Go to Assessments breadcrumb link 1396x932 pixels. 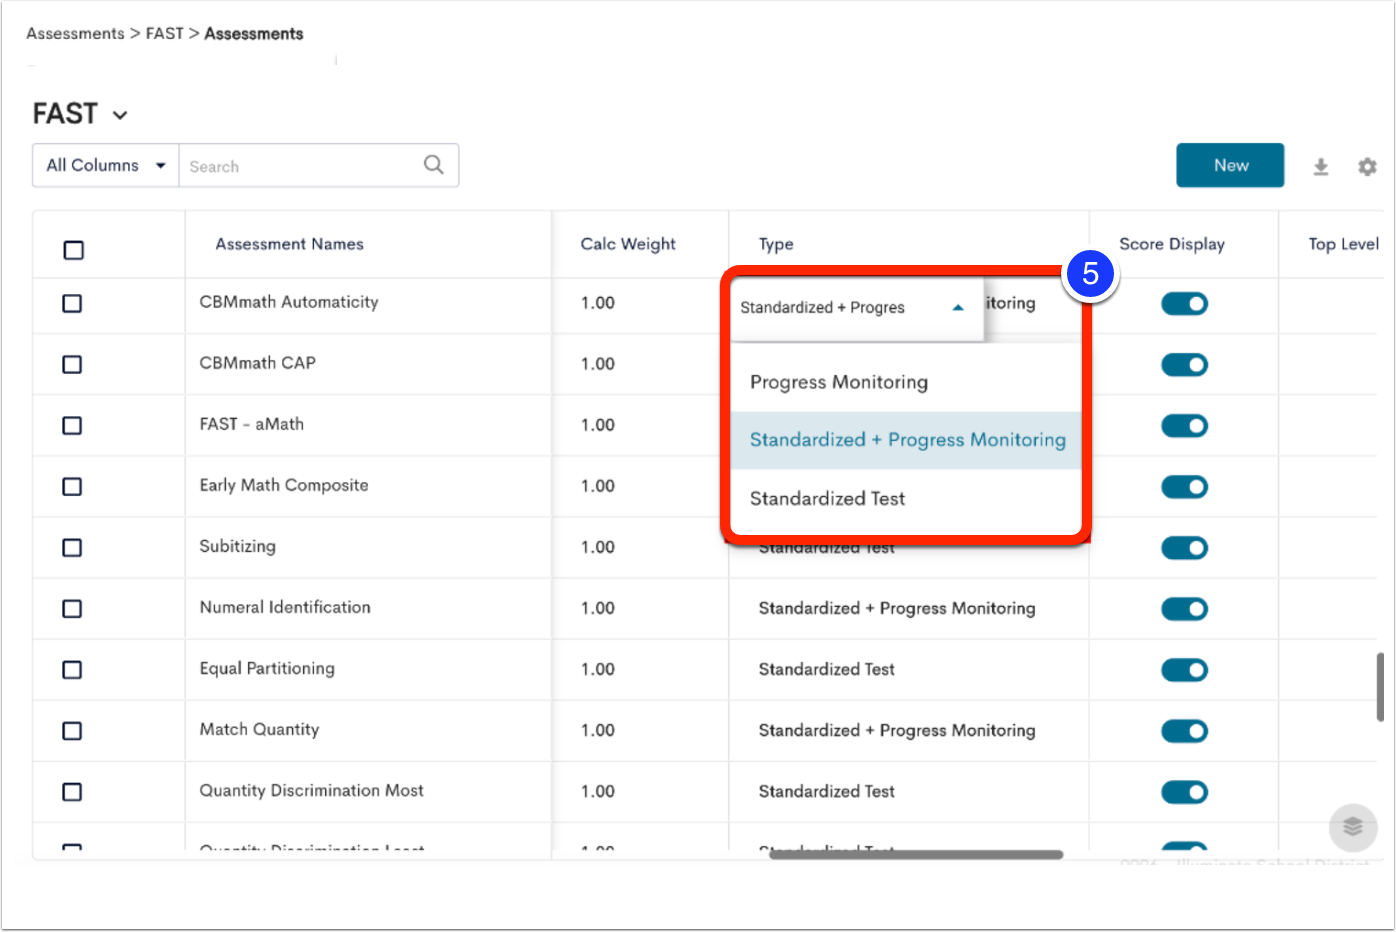coord(75,33)
